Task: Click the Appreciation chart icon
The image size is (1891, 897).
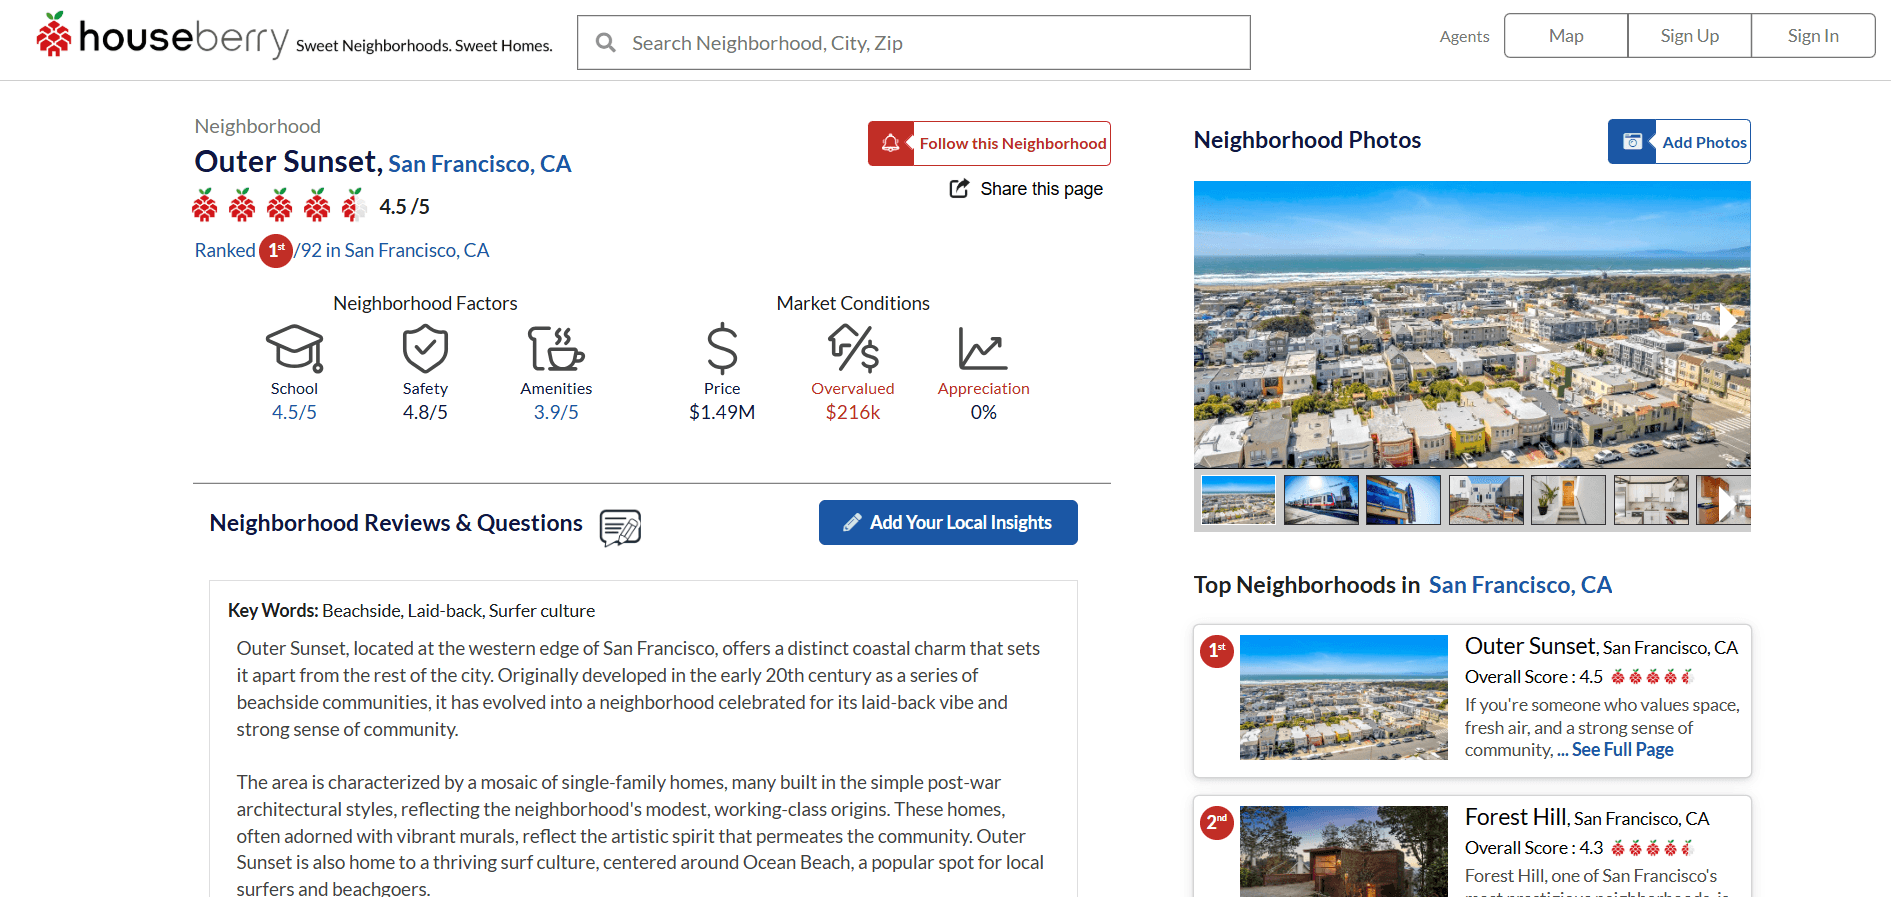Action: [983, 349]
